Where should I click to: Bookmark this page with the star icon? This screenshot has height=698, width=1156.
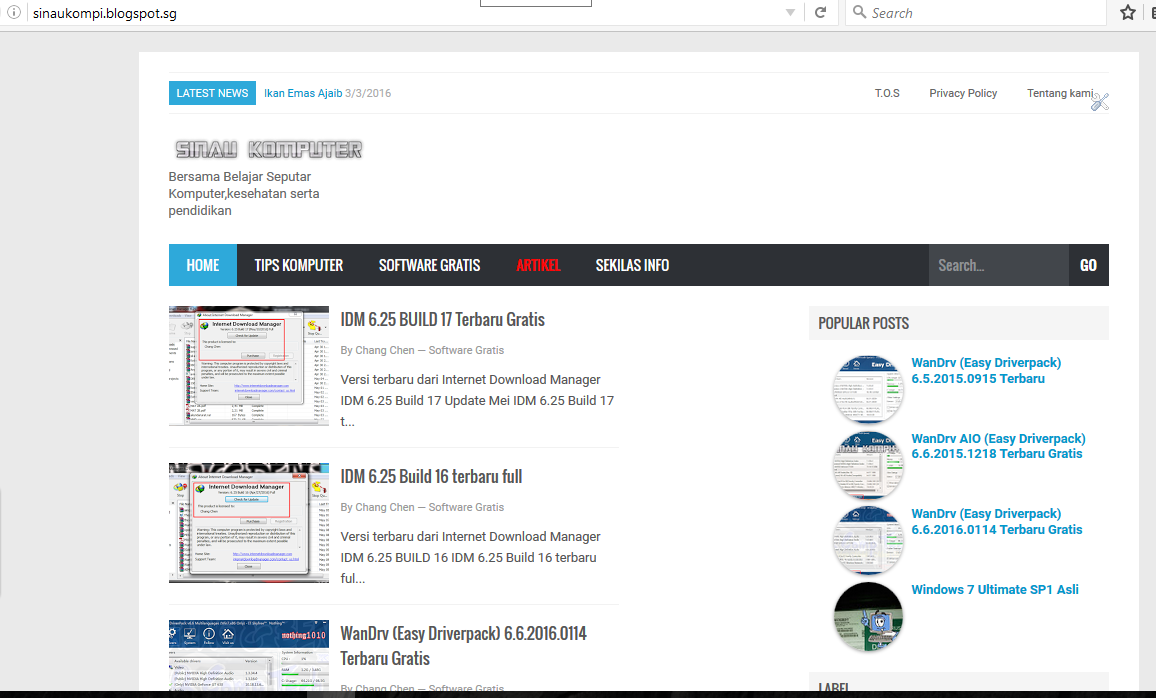(x=1127, y=13)
